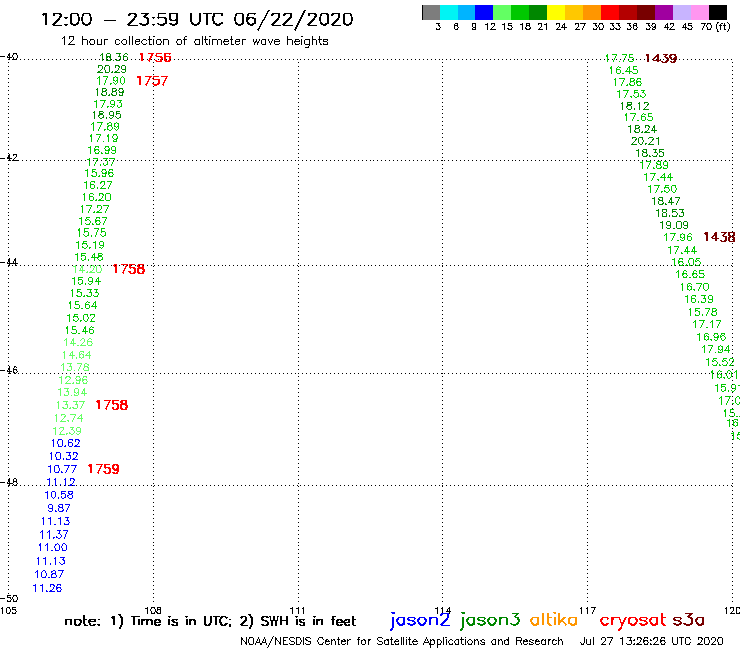Click subtitle '12 hour collection of altimeter wave heights'
The width and height of the screenshot is (740, 650).
(194, 41)
